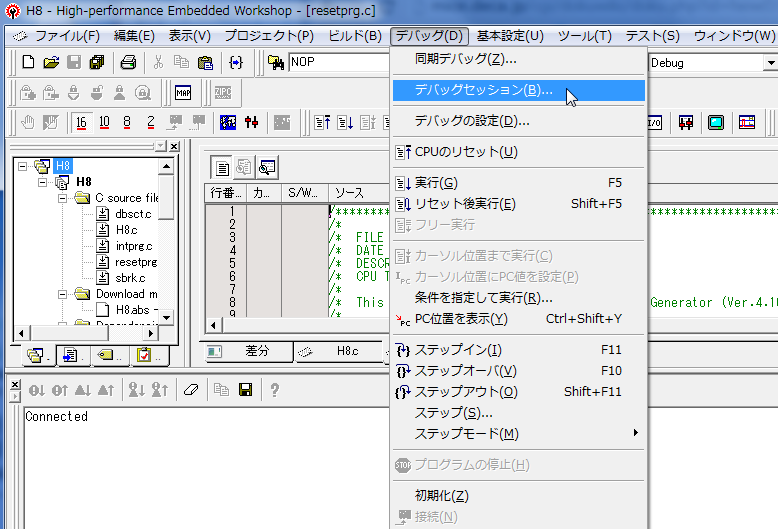778x529 pixels.
Task: Toggle decimal (10) radix display
Action: (x=105, y=123)
